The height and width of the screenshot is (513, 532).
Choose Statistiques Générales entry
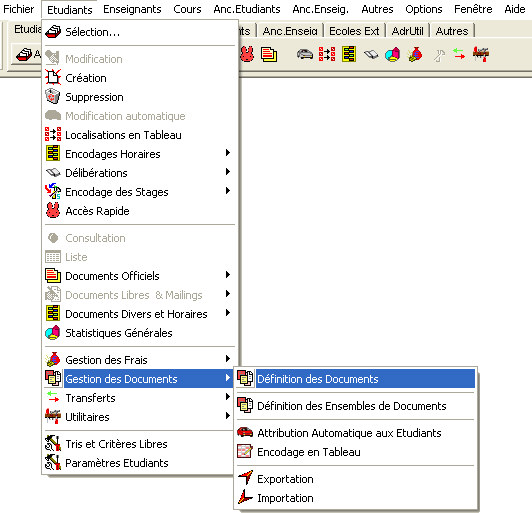(139, 333)
